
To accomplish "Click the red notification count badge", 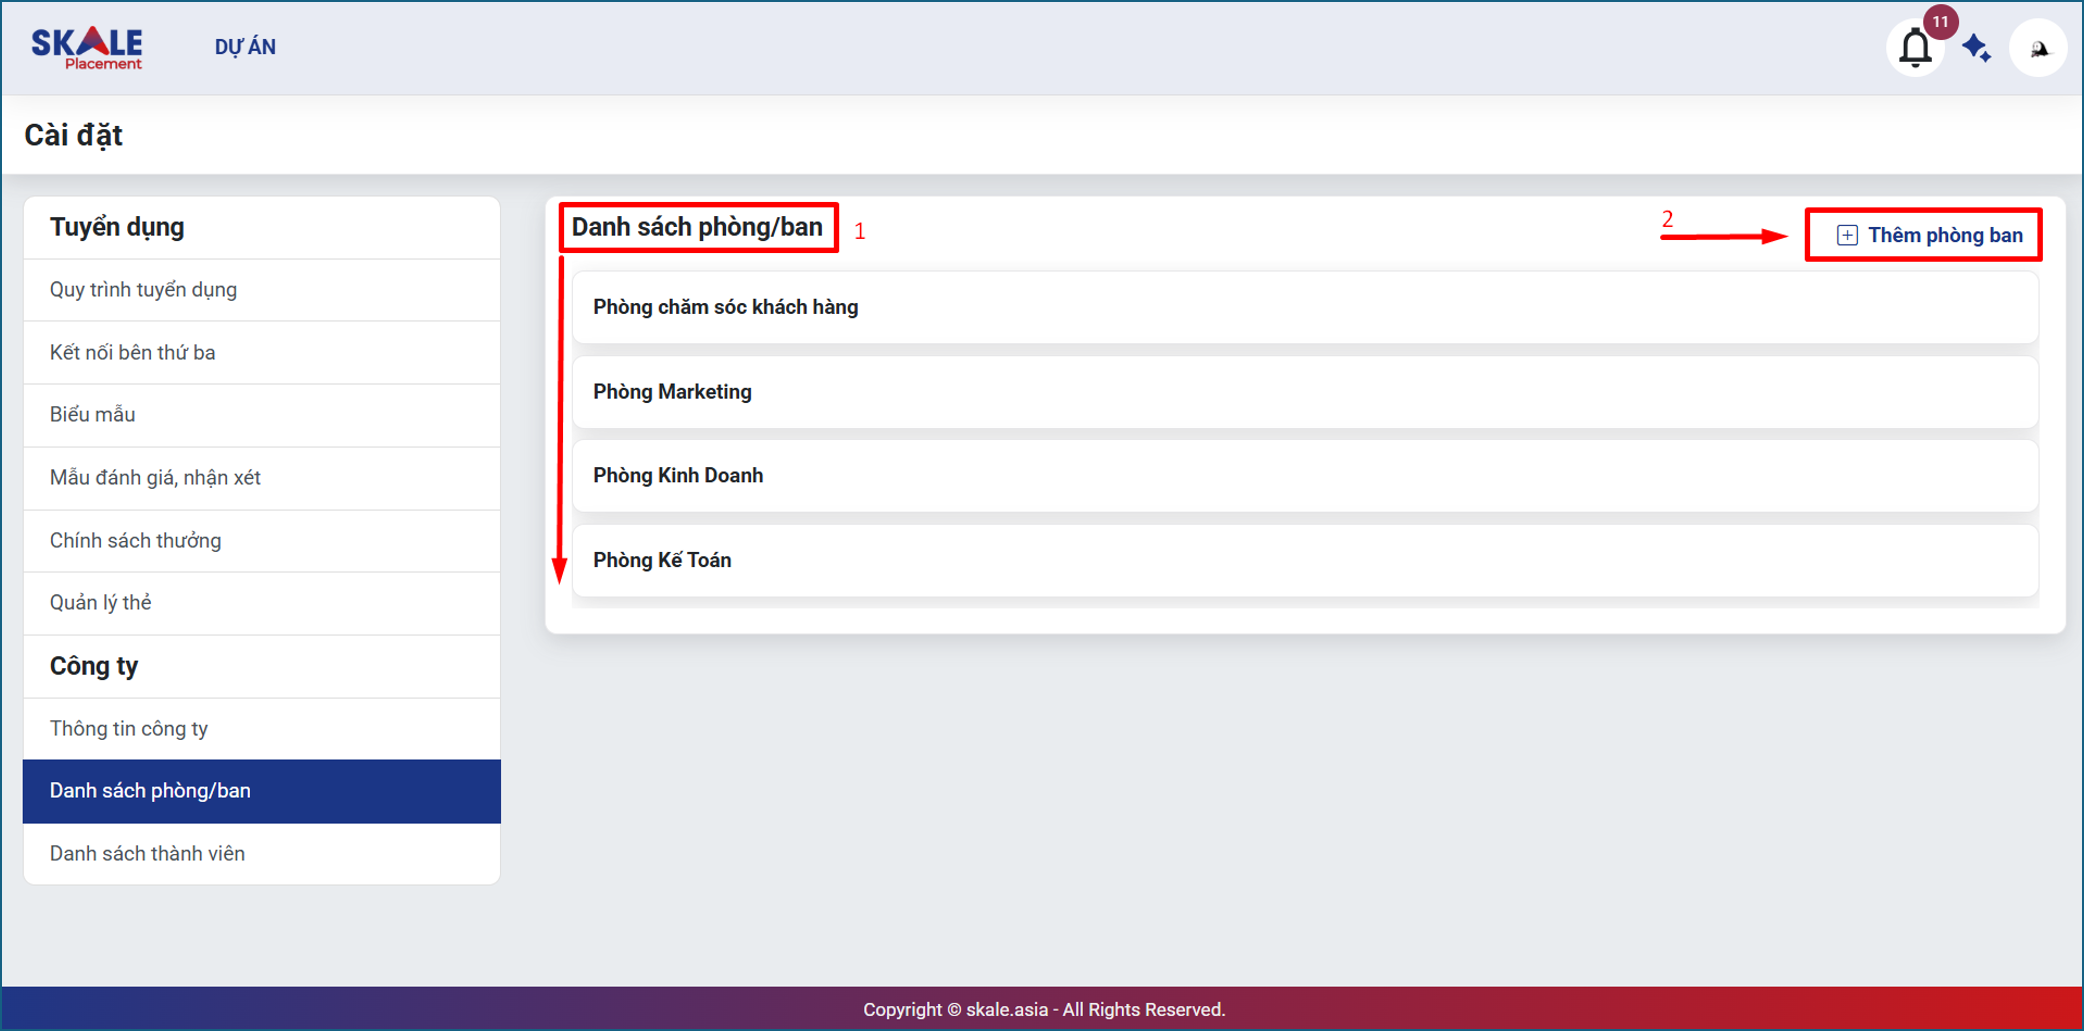I will pyautogui.click(x=1940, y=22).
